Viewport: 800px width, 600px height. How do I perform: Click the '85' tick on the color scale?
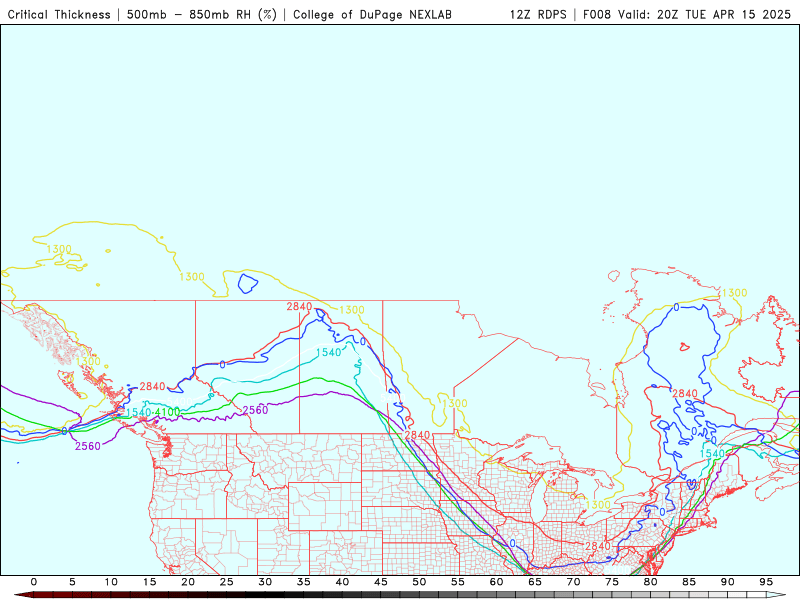(x=689, y=582)
